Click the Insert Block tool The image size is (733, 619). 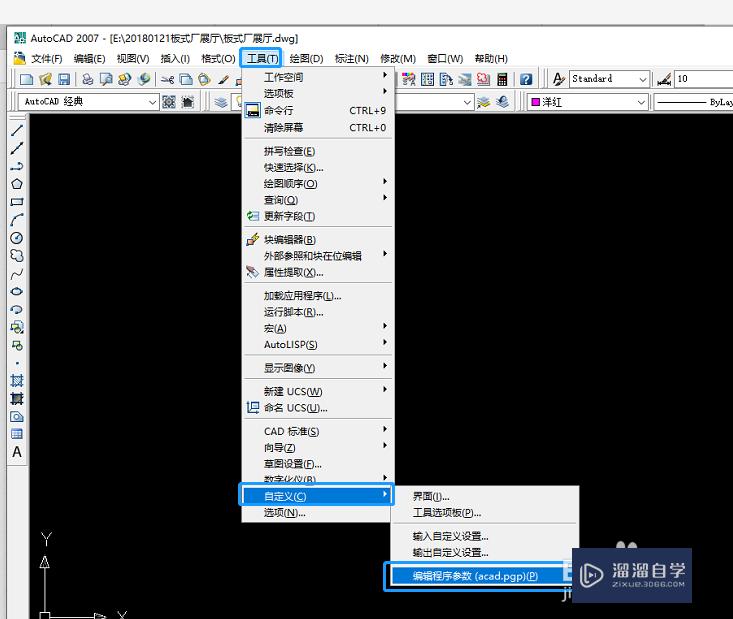(17, 327)
